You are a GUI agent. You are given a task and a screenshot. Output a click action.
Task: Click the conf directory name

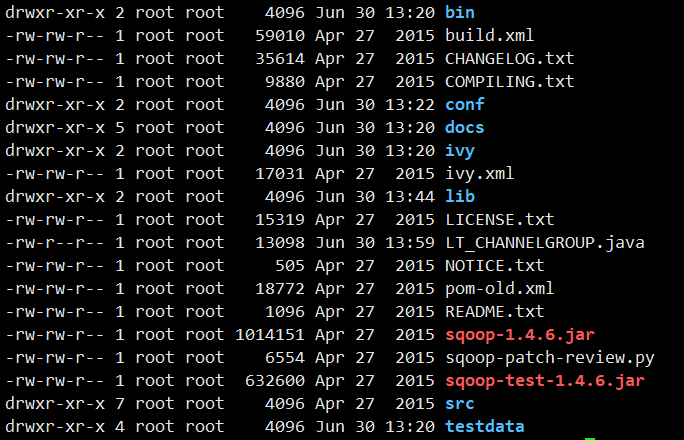click(465, 104)
